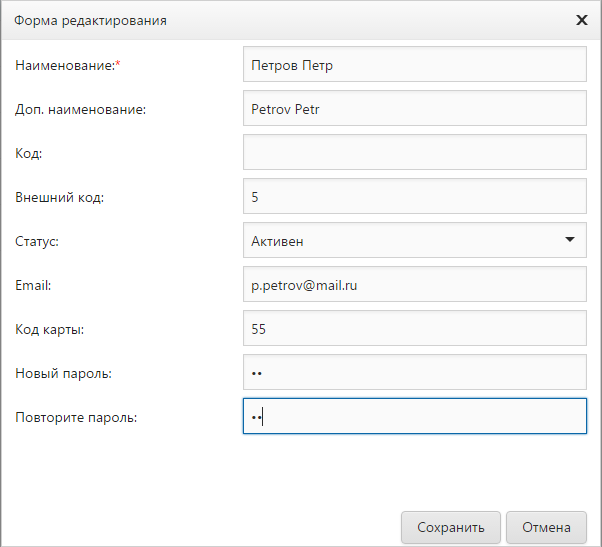Close the Форма редактирования dialog
This screenshot has height=547, width=602.
click(581, 20)
